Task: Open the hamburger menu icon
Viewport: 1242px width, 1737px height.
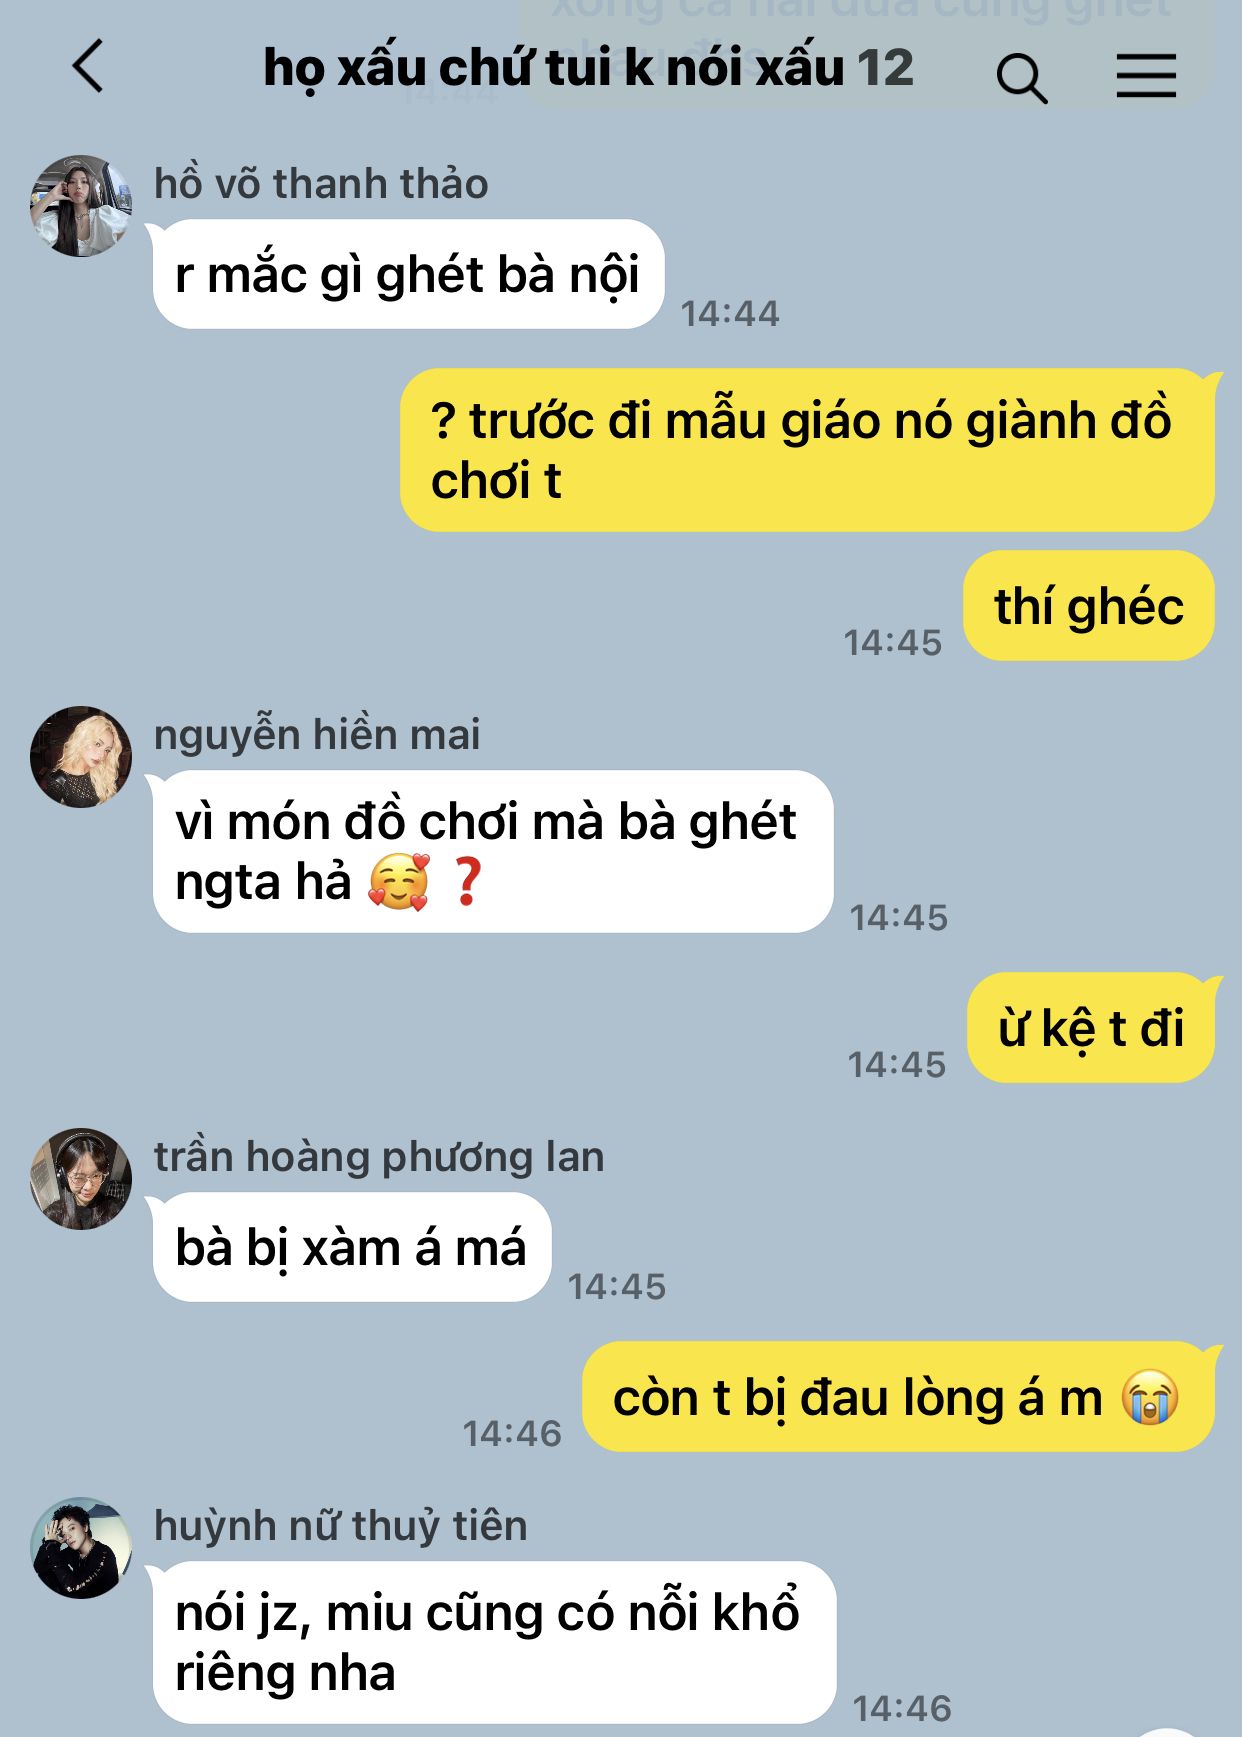Action: [x=1146, y=76]
